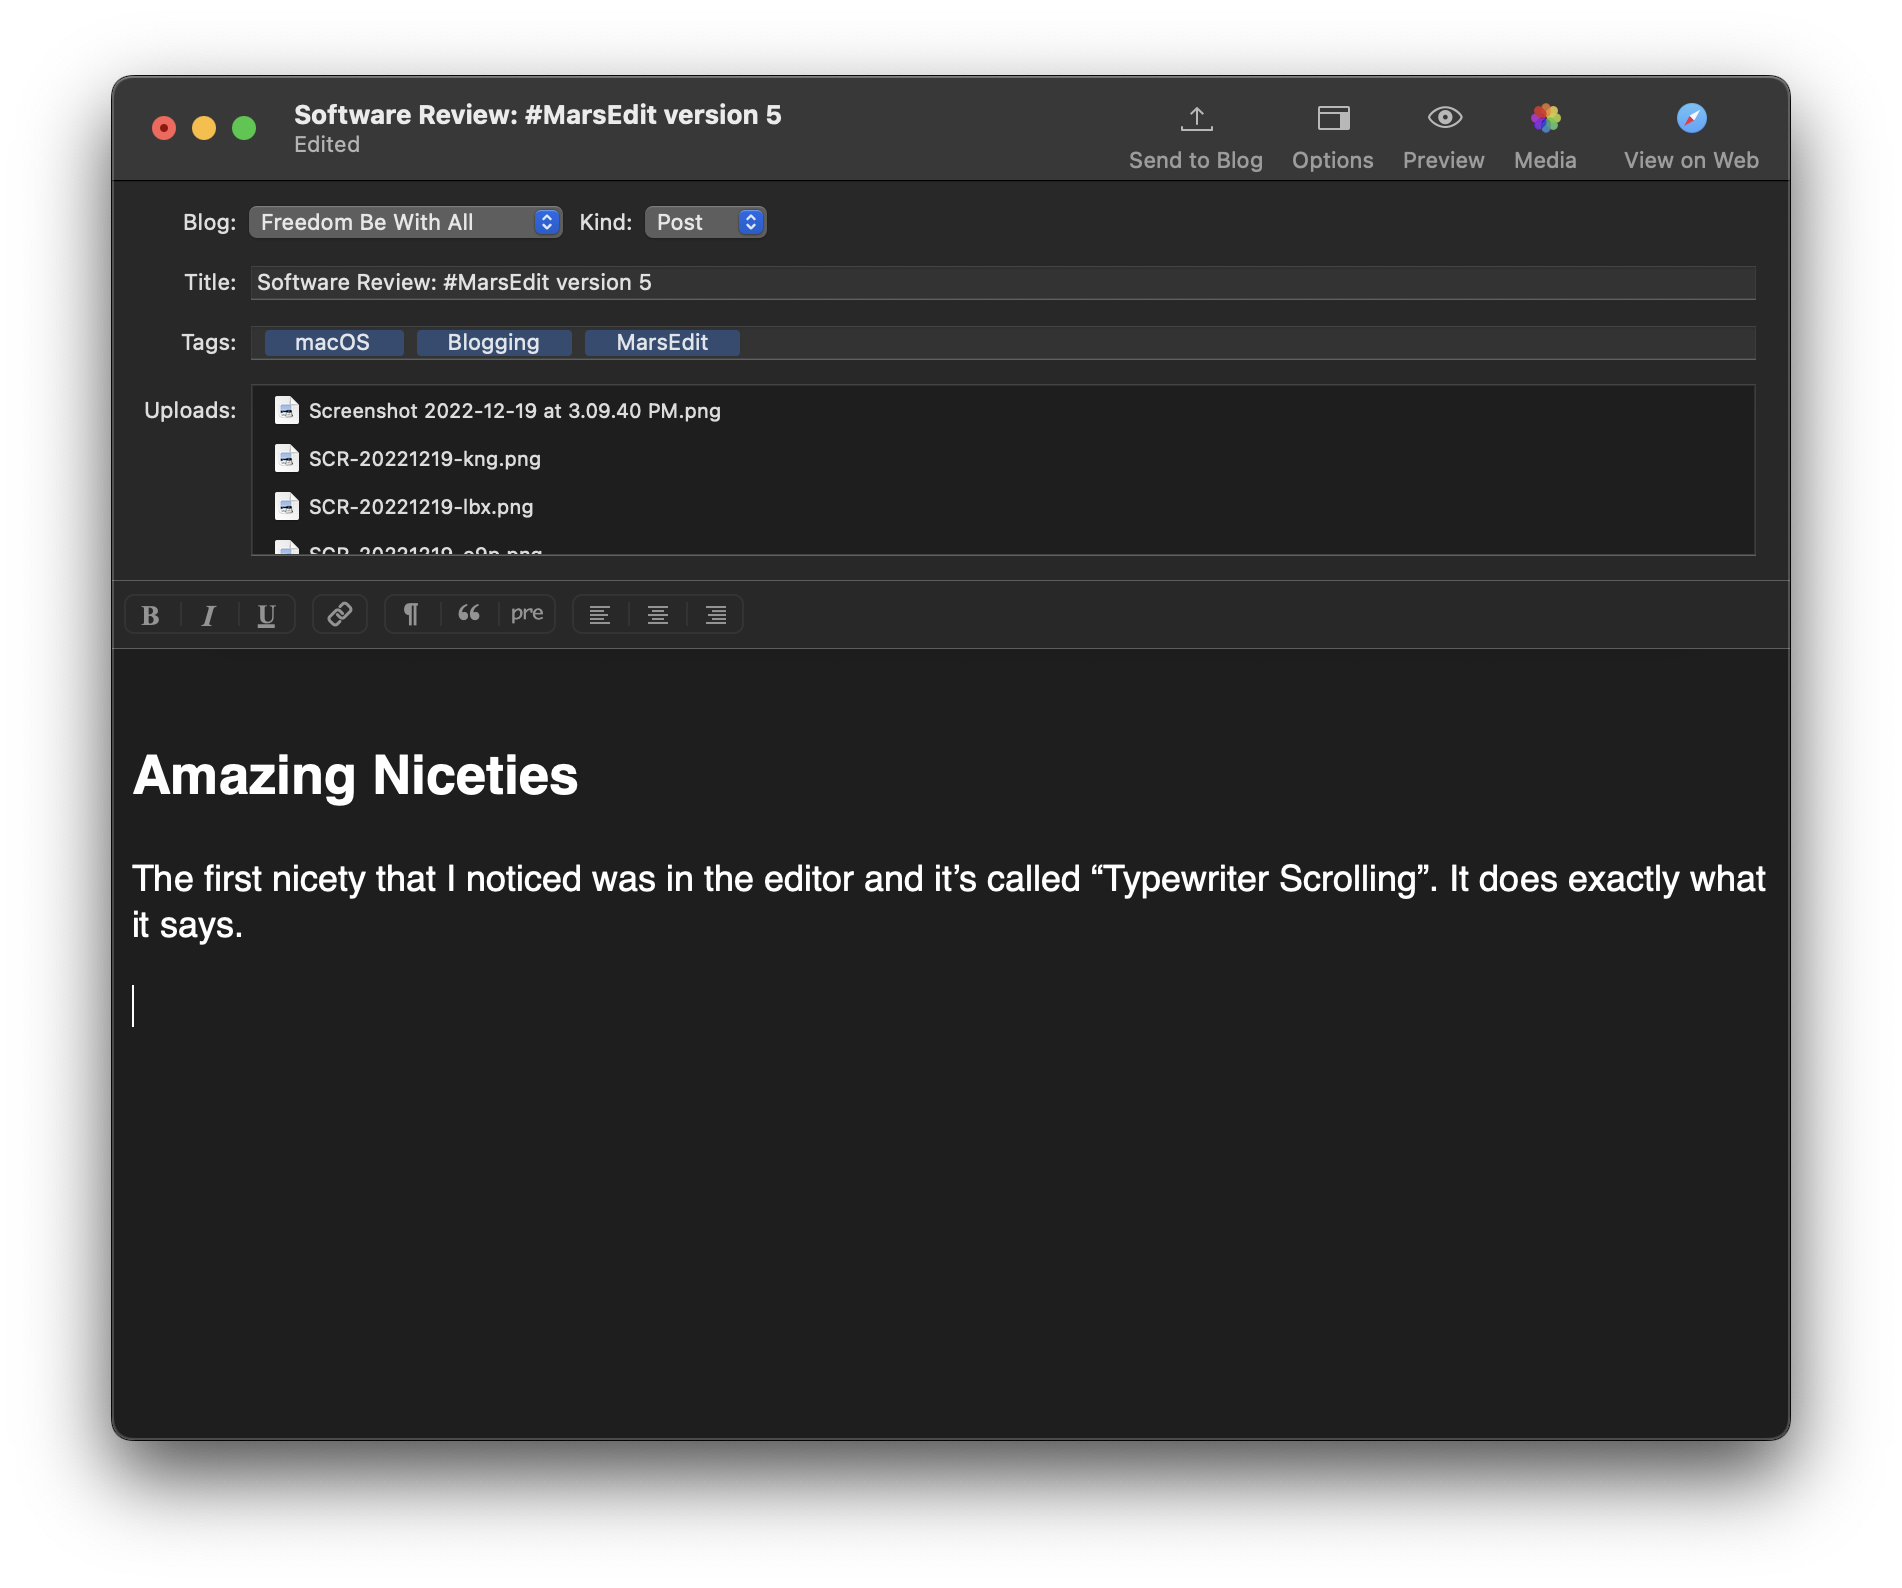This screenshot has width=1902, height=1588.
Task: Click the Preview eye icon
Action: point(1444,118)
